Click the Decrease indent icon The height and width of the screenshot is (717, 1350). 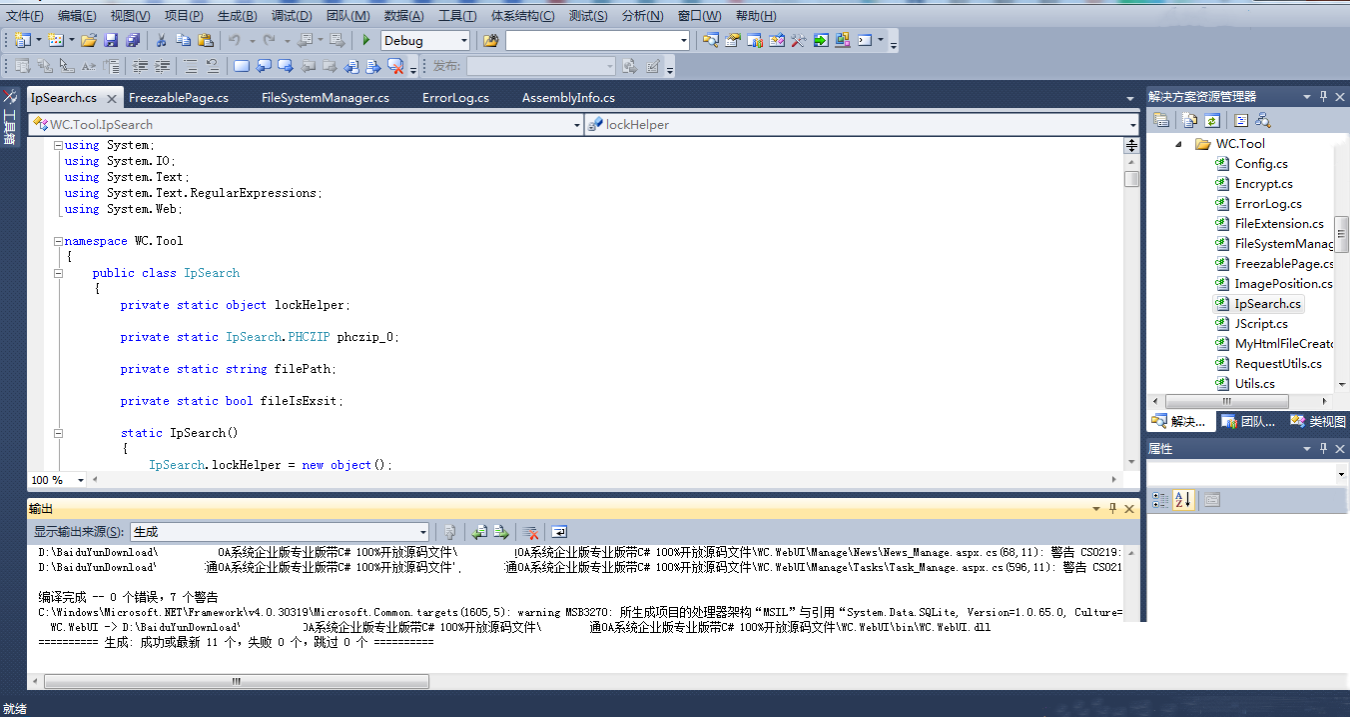140,66
